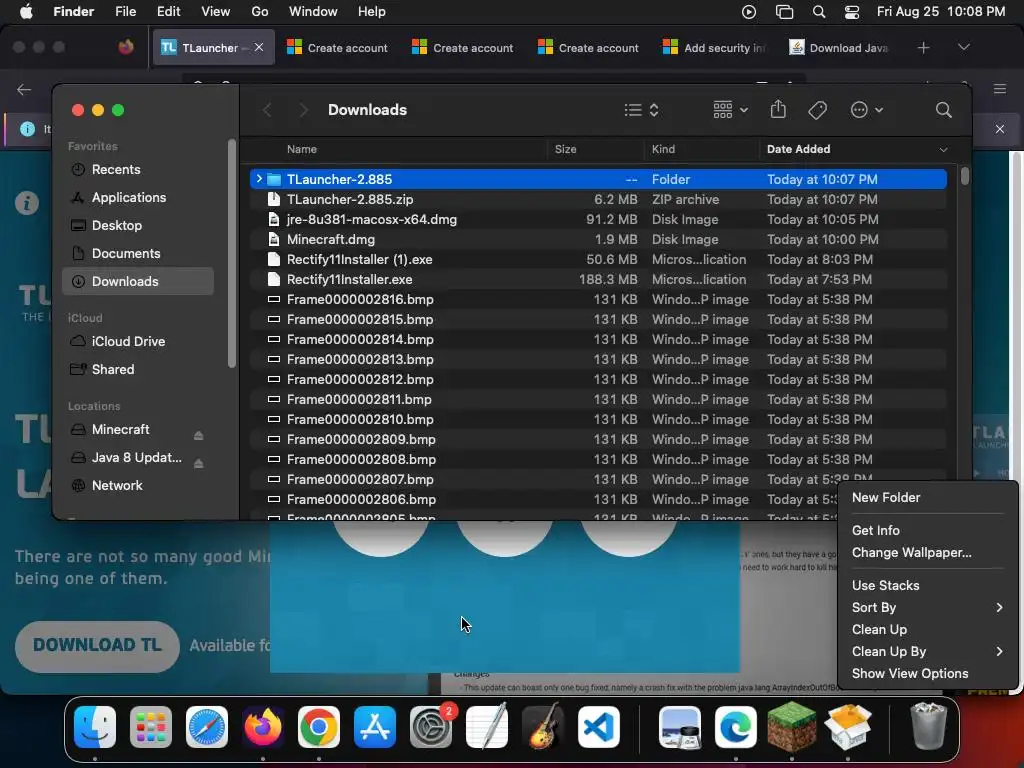Open Control Center in menu bar
Screen dimensions: 1024x768
pos(852,12)
